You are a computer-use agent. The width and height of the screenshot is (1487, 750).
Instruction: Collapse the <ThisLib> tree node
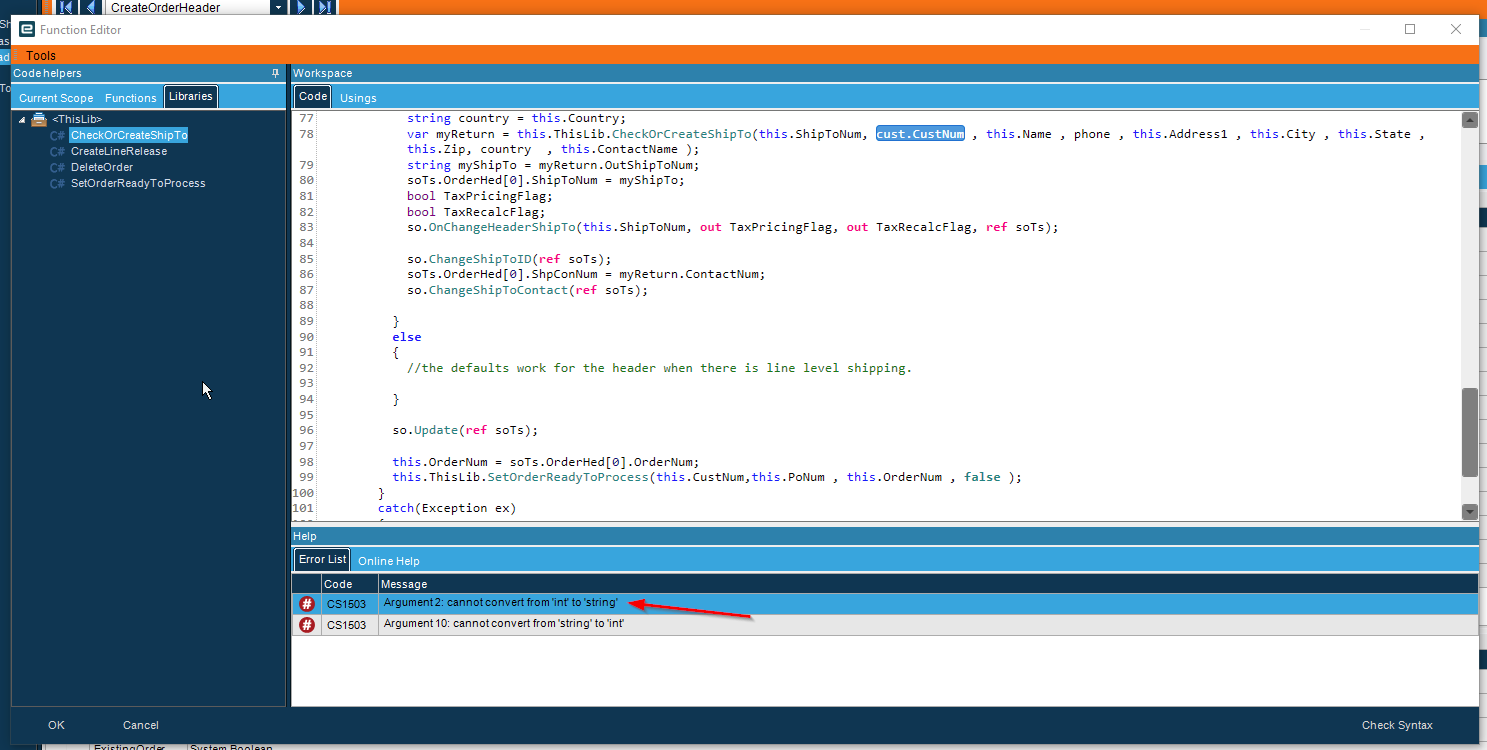click(22, 119)
